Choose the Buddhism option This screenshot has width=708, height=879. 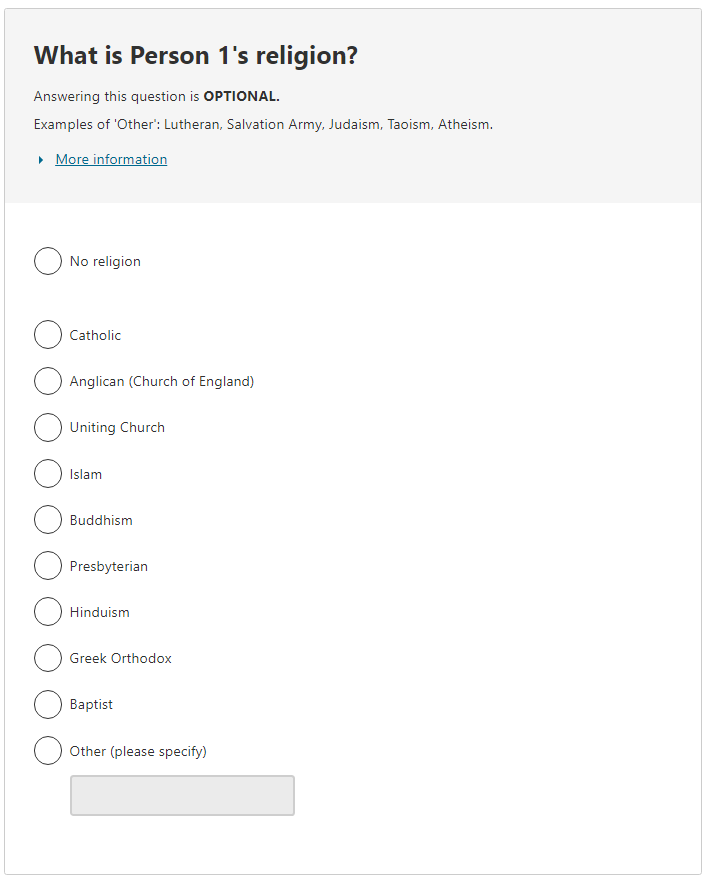click(48, 520)
